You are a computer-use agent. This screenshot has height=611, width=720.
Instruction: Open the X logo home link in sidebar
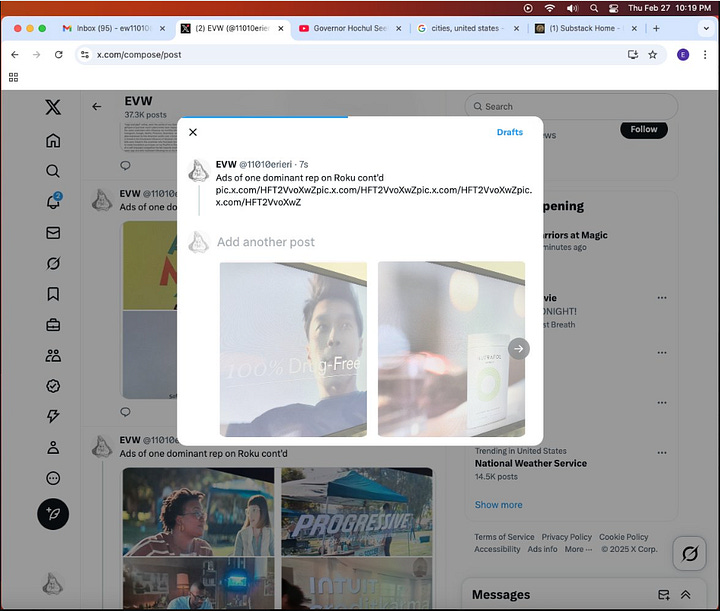[x=53, y=107]
